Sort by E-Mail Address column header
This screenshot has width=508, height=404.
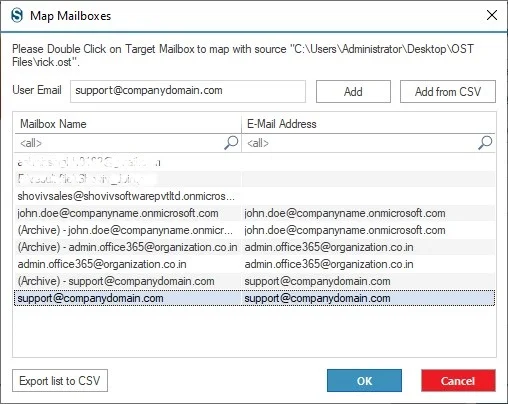click(368, 124)
